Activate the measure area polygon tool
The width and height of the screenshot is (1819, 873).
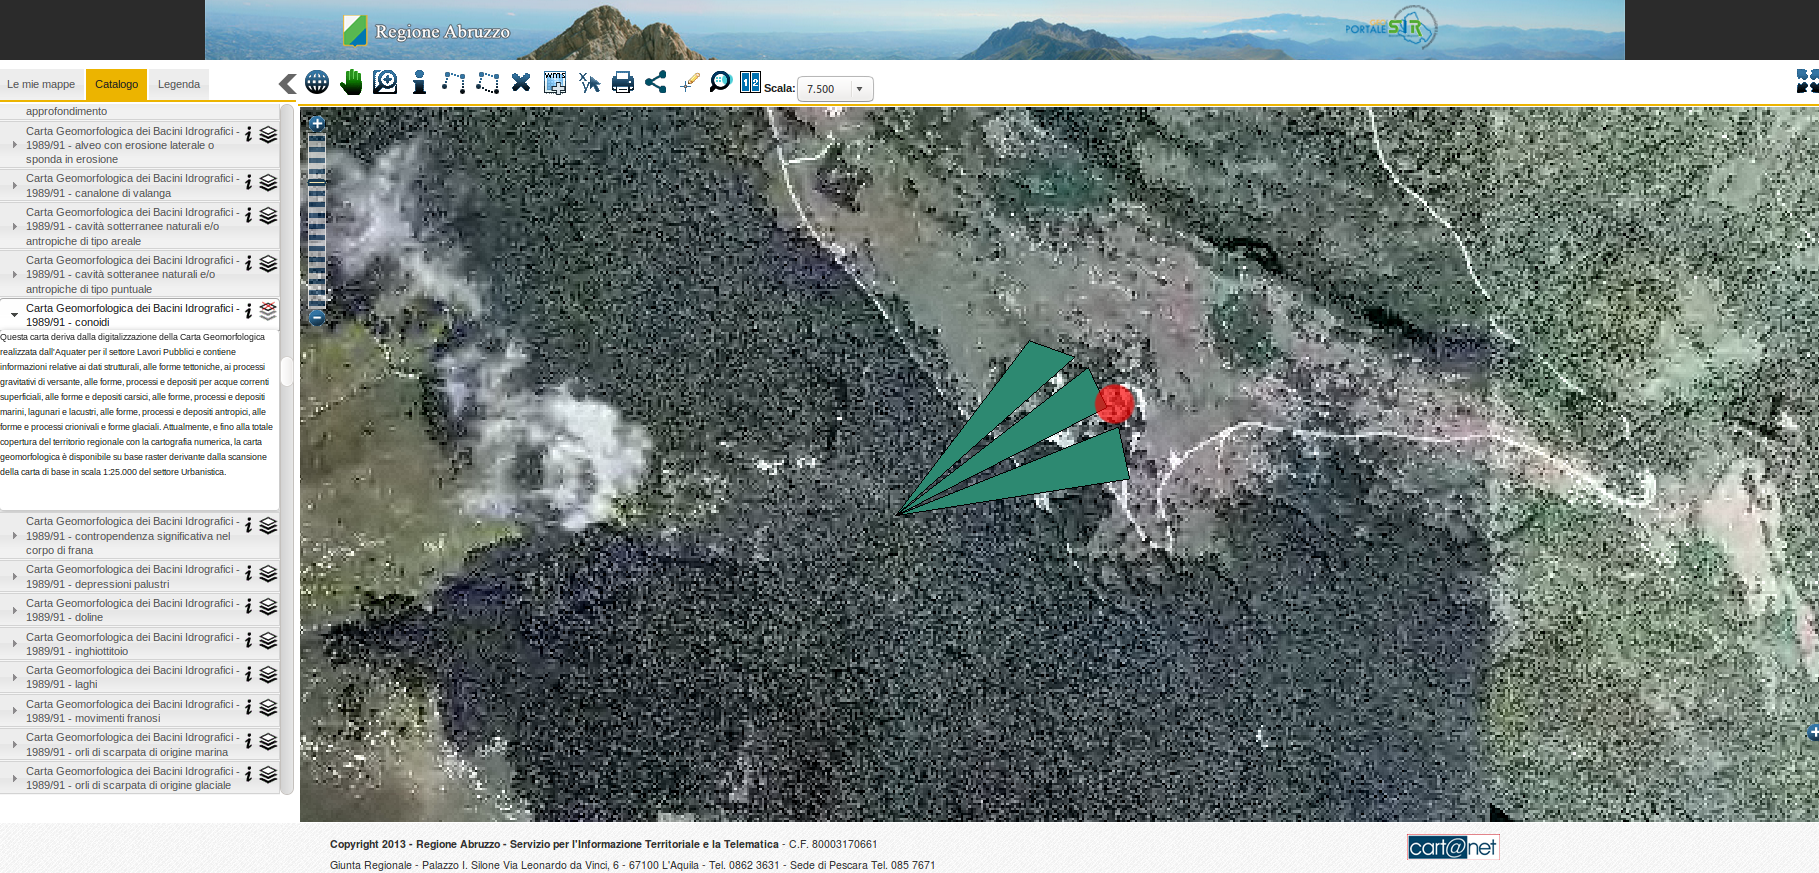[x=488, y=83]
